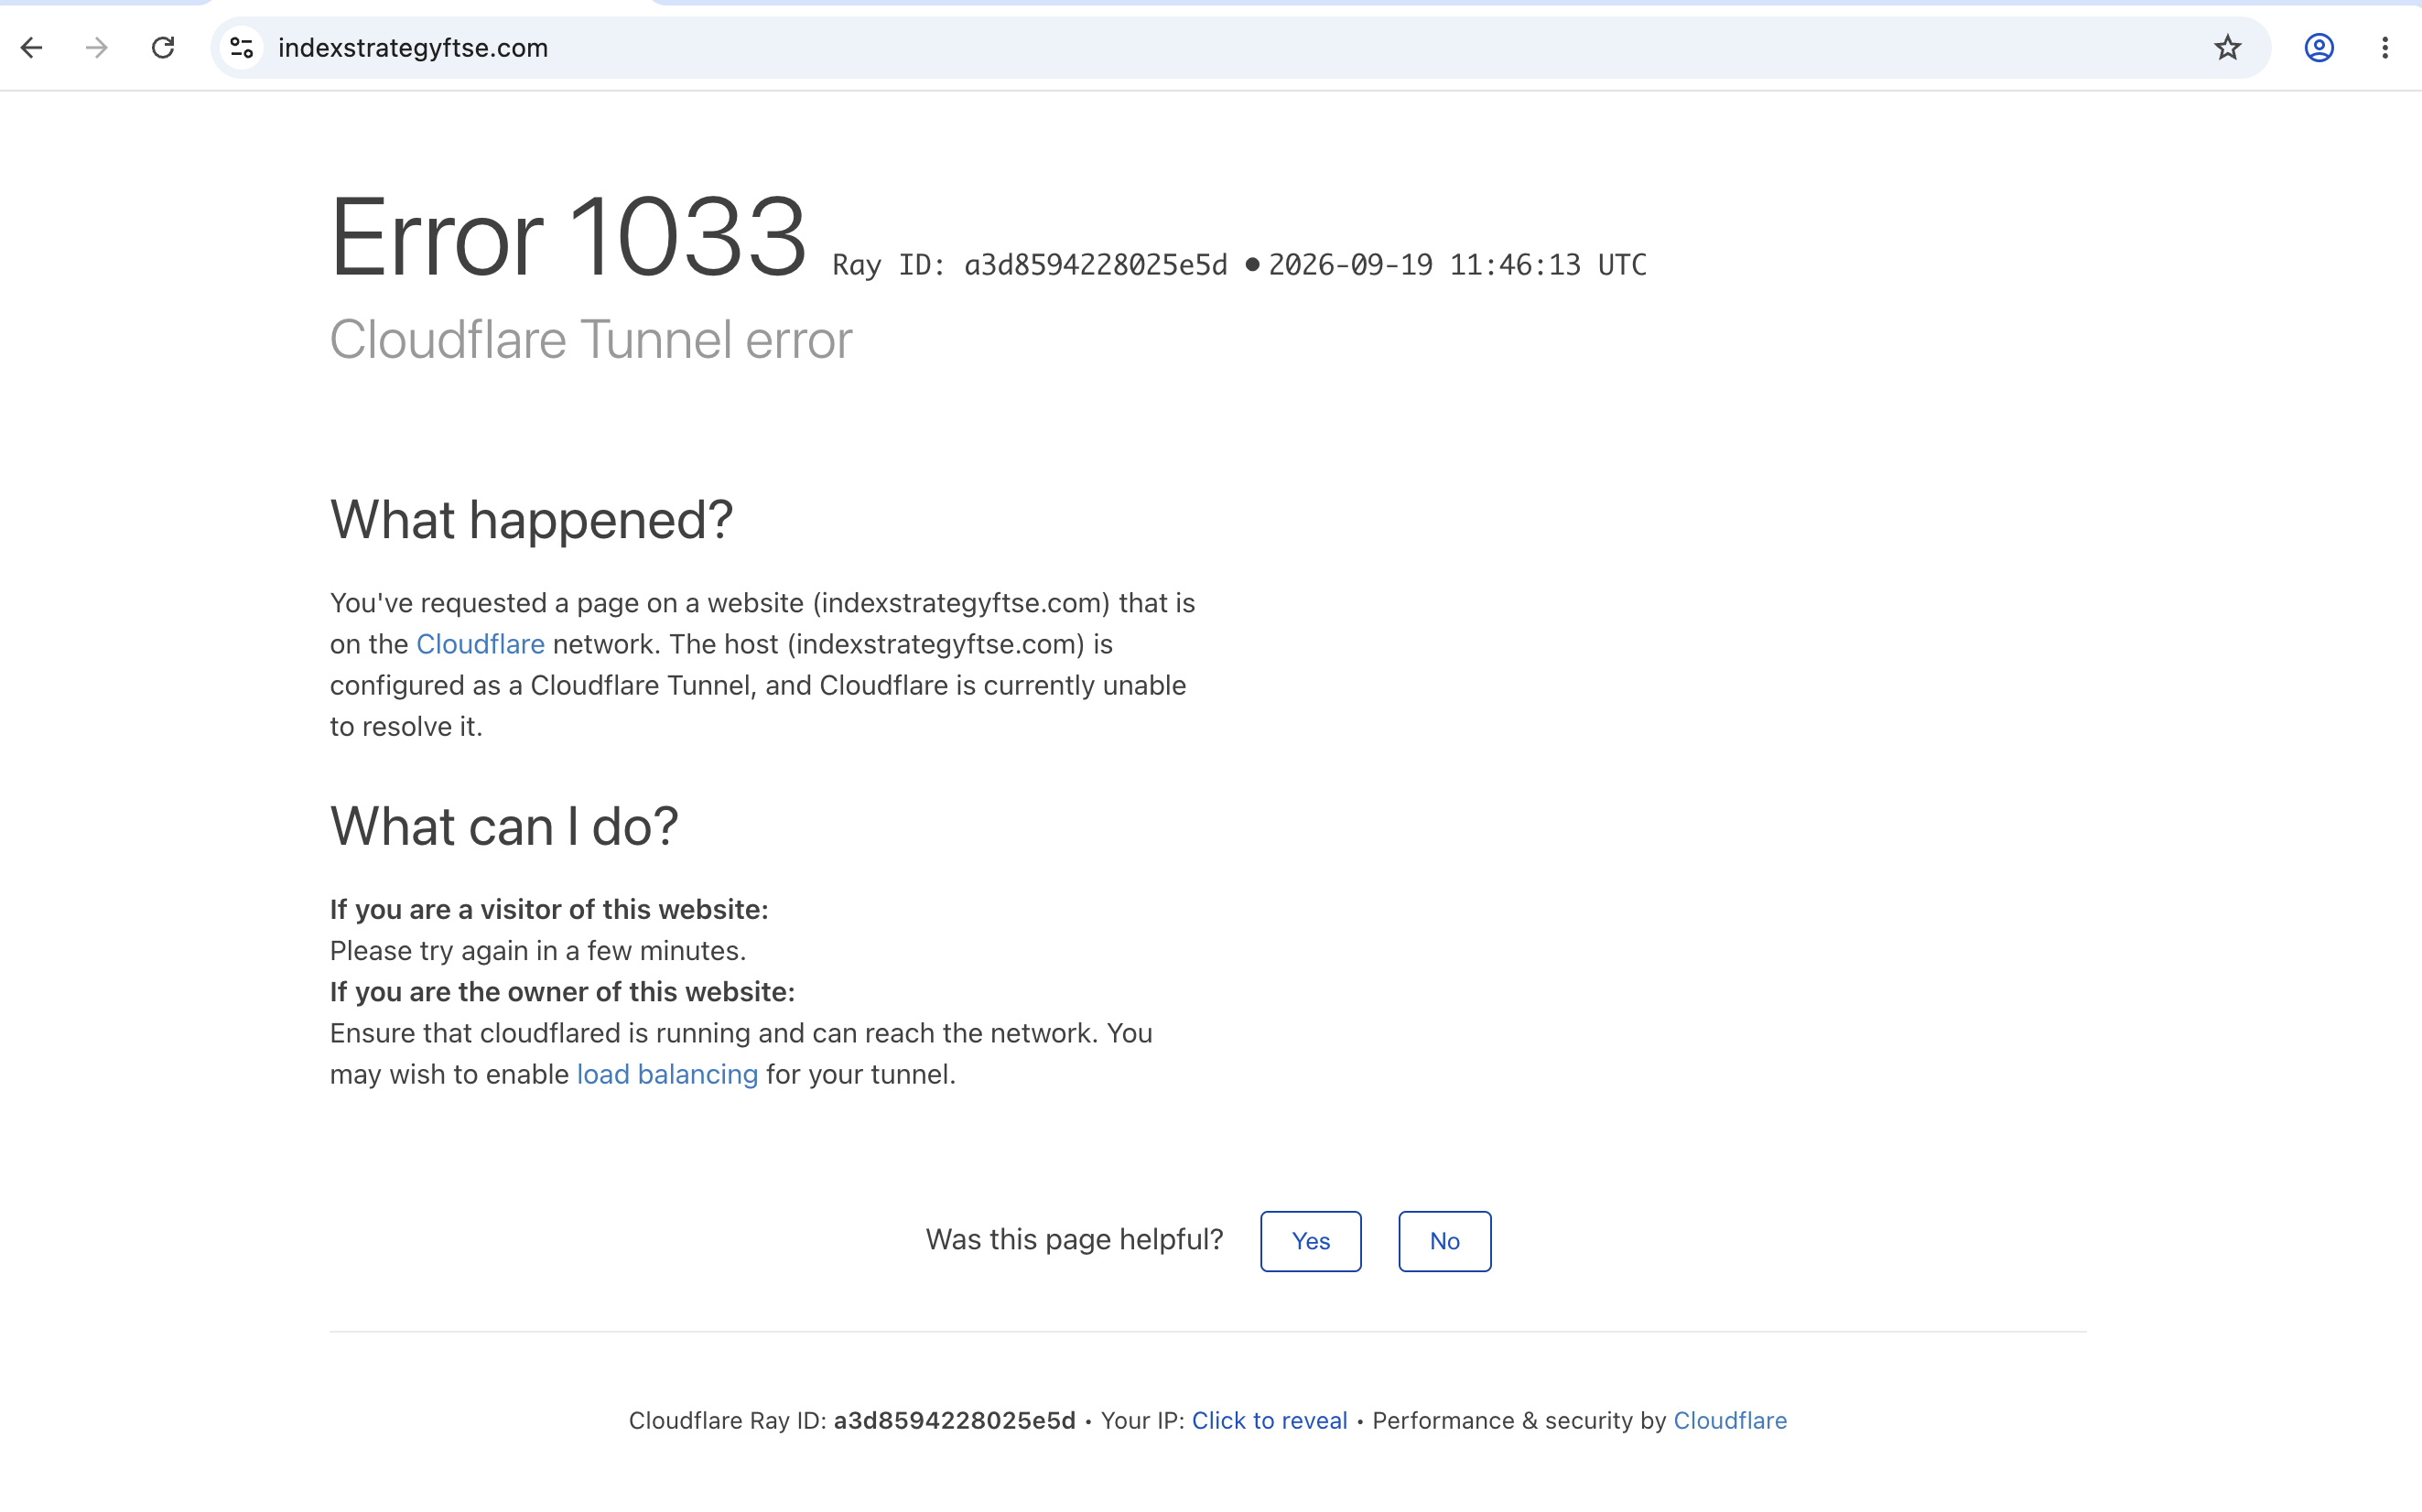Select the header Ray ID a3d8594228025e5d
The height and width of the screenshot is (1512, 2422).
[1030, 265]
